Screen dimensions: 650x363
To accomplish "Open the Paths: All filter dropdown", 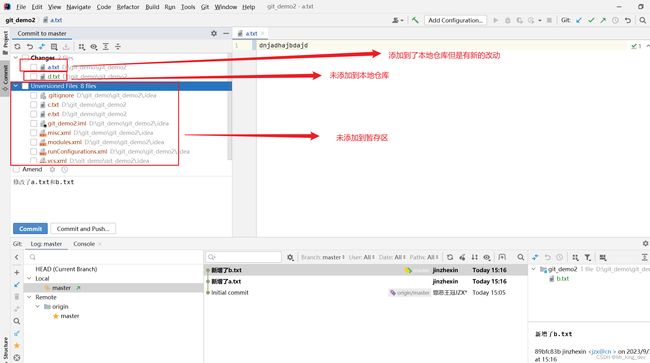I will pyautogui.click(x=424, y=257).
